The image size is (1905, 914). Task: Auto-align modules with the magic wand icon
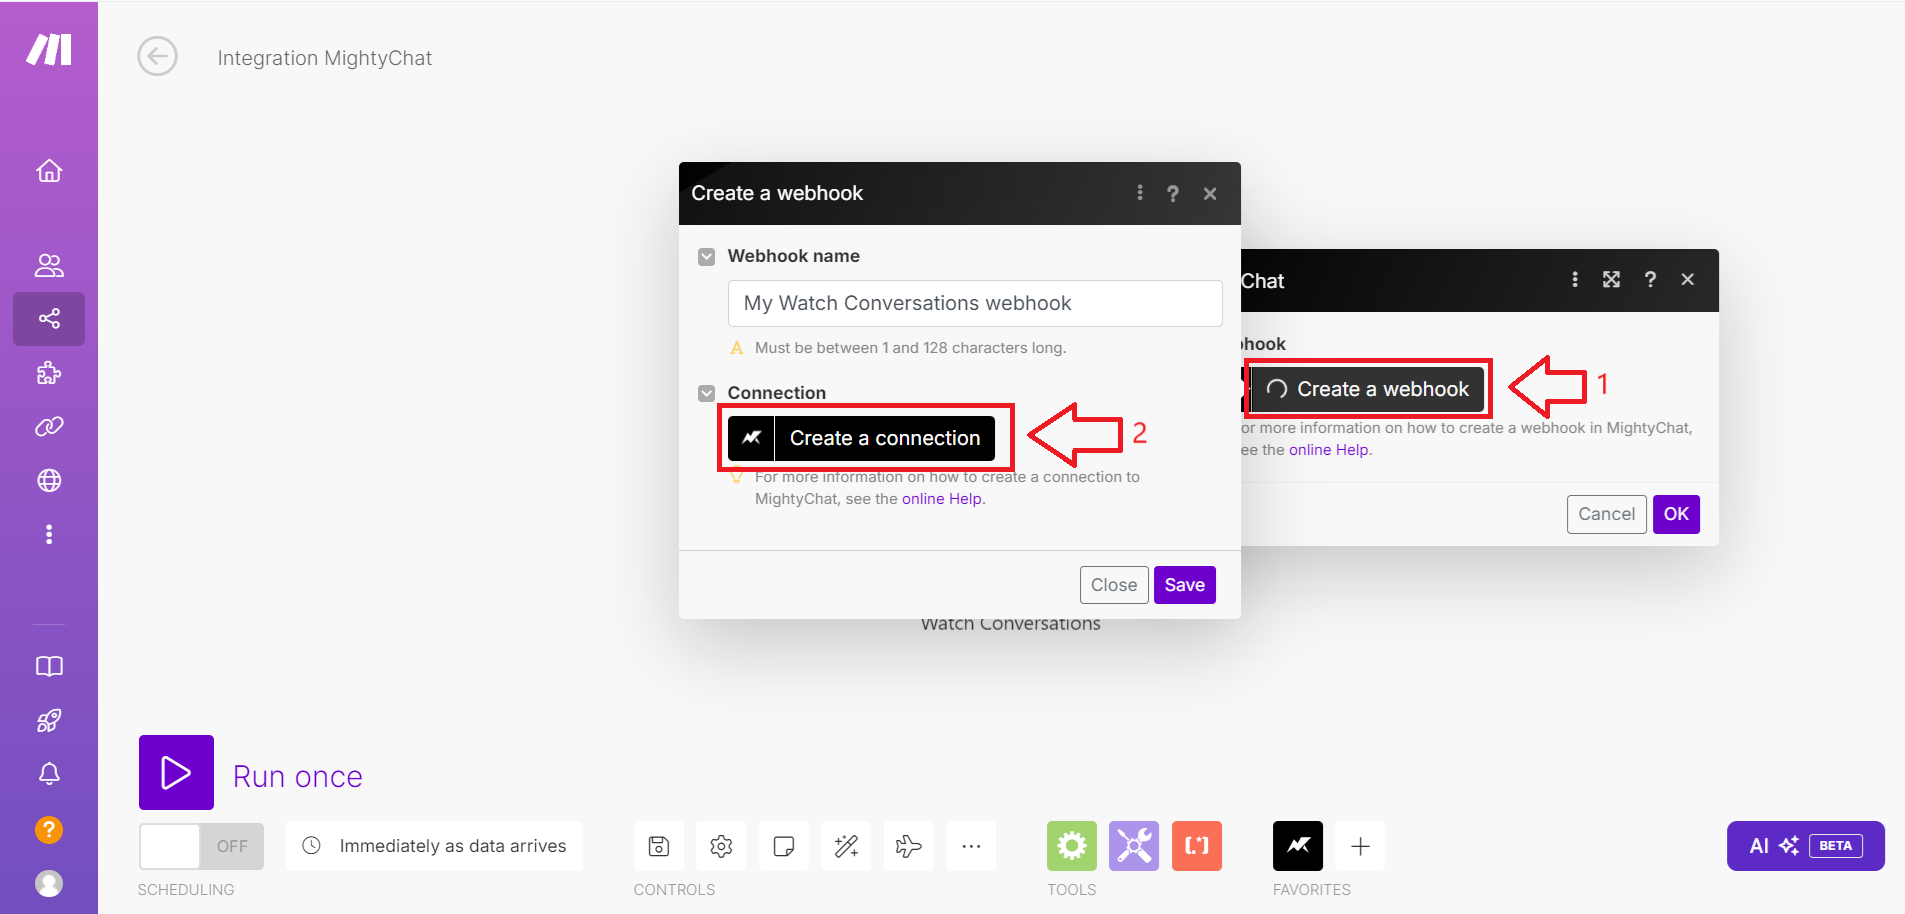point(846,846)
